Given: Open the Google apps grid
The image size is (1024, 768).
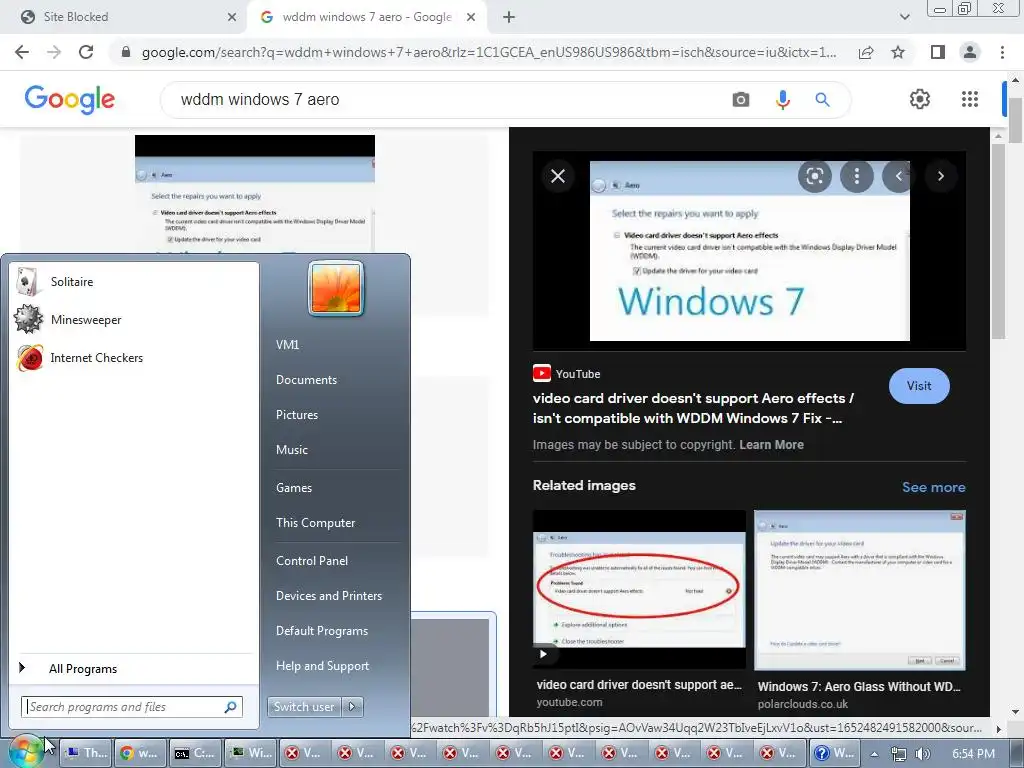Looking at the screenshot, I should point(970,99).
